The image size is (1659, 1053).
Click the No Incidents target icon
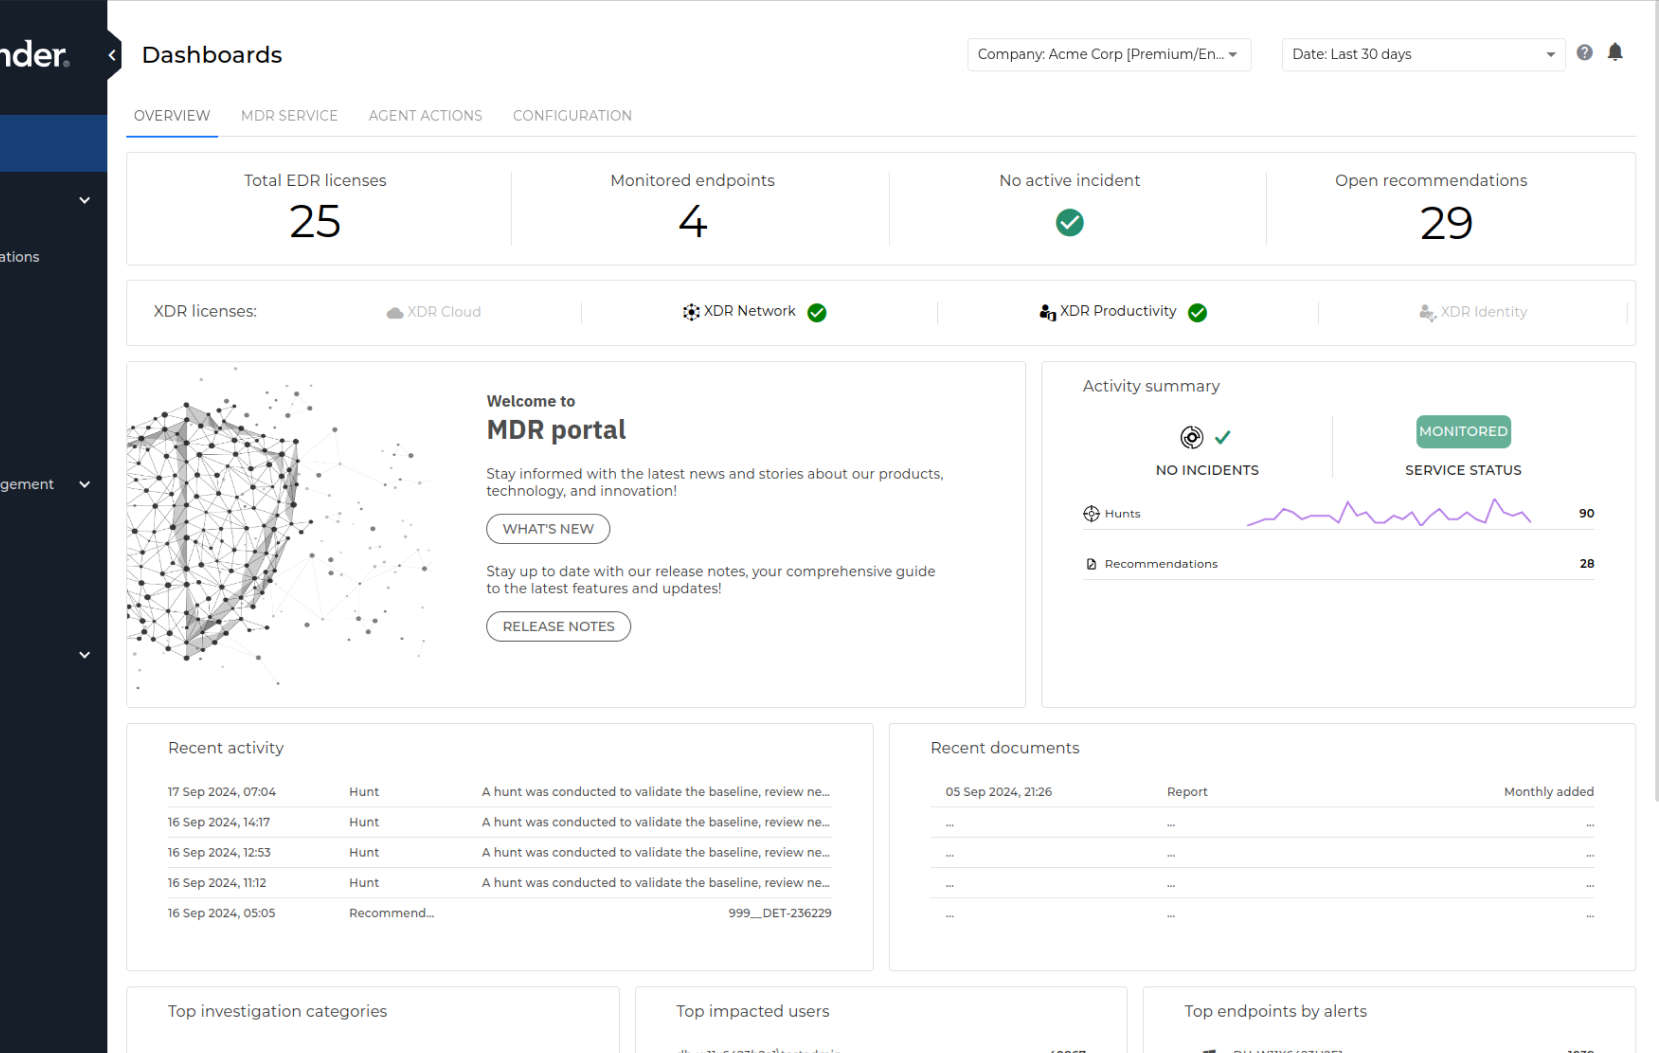point(1190,437)
